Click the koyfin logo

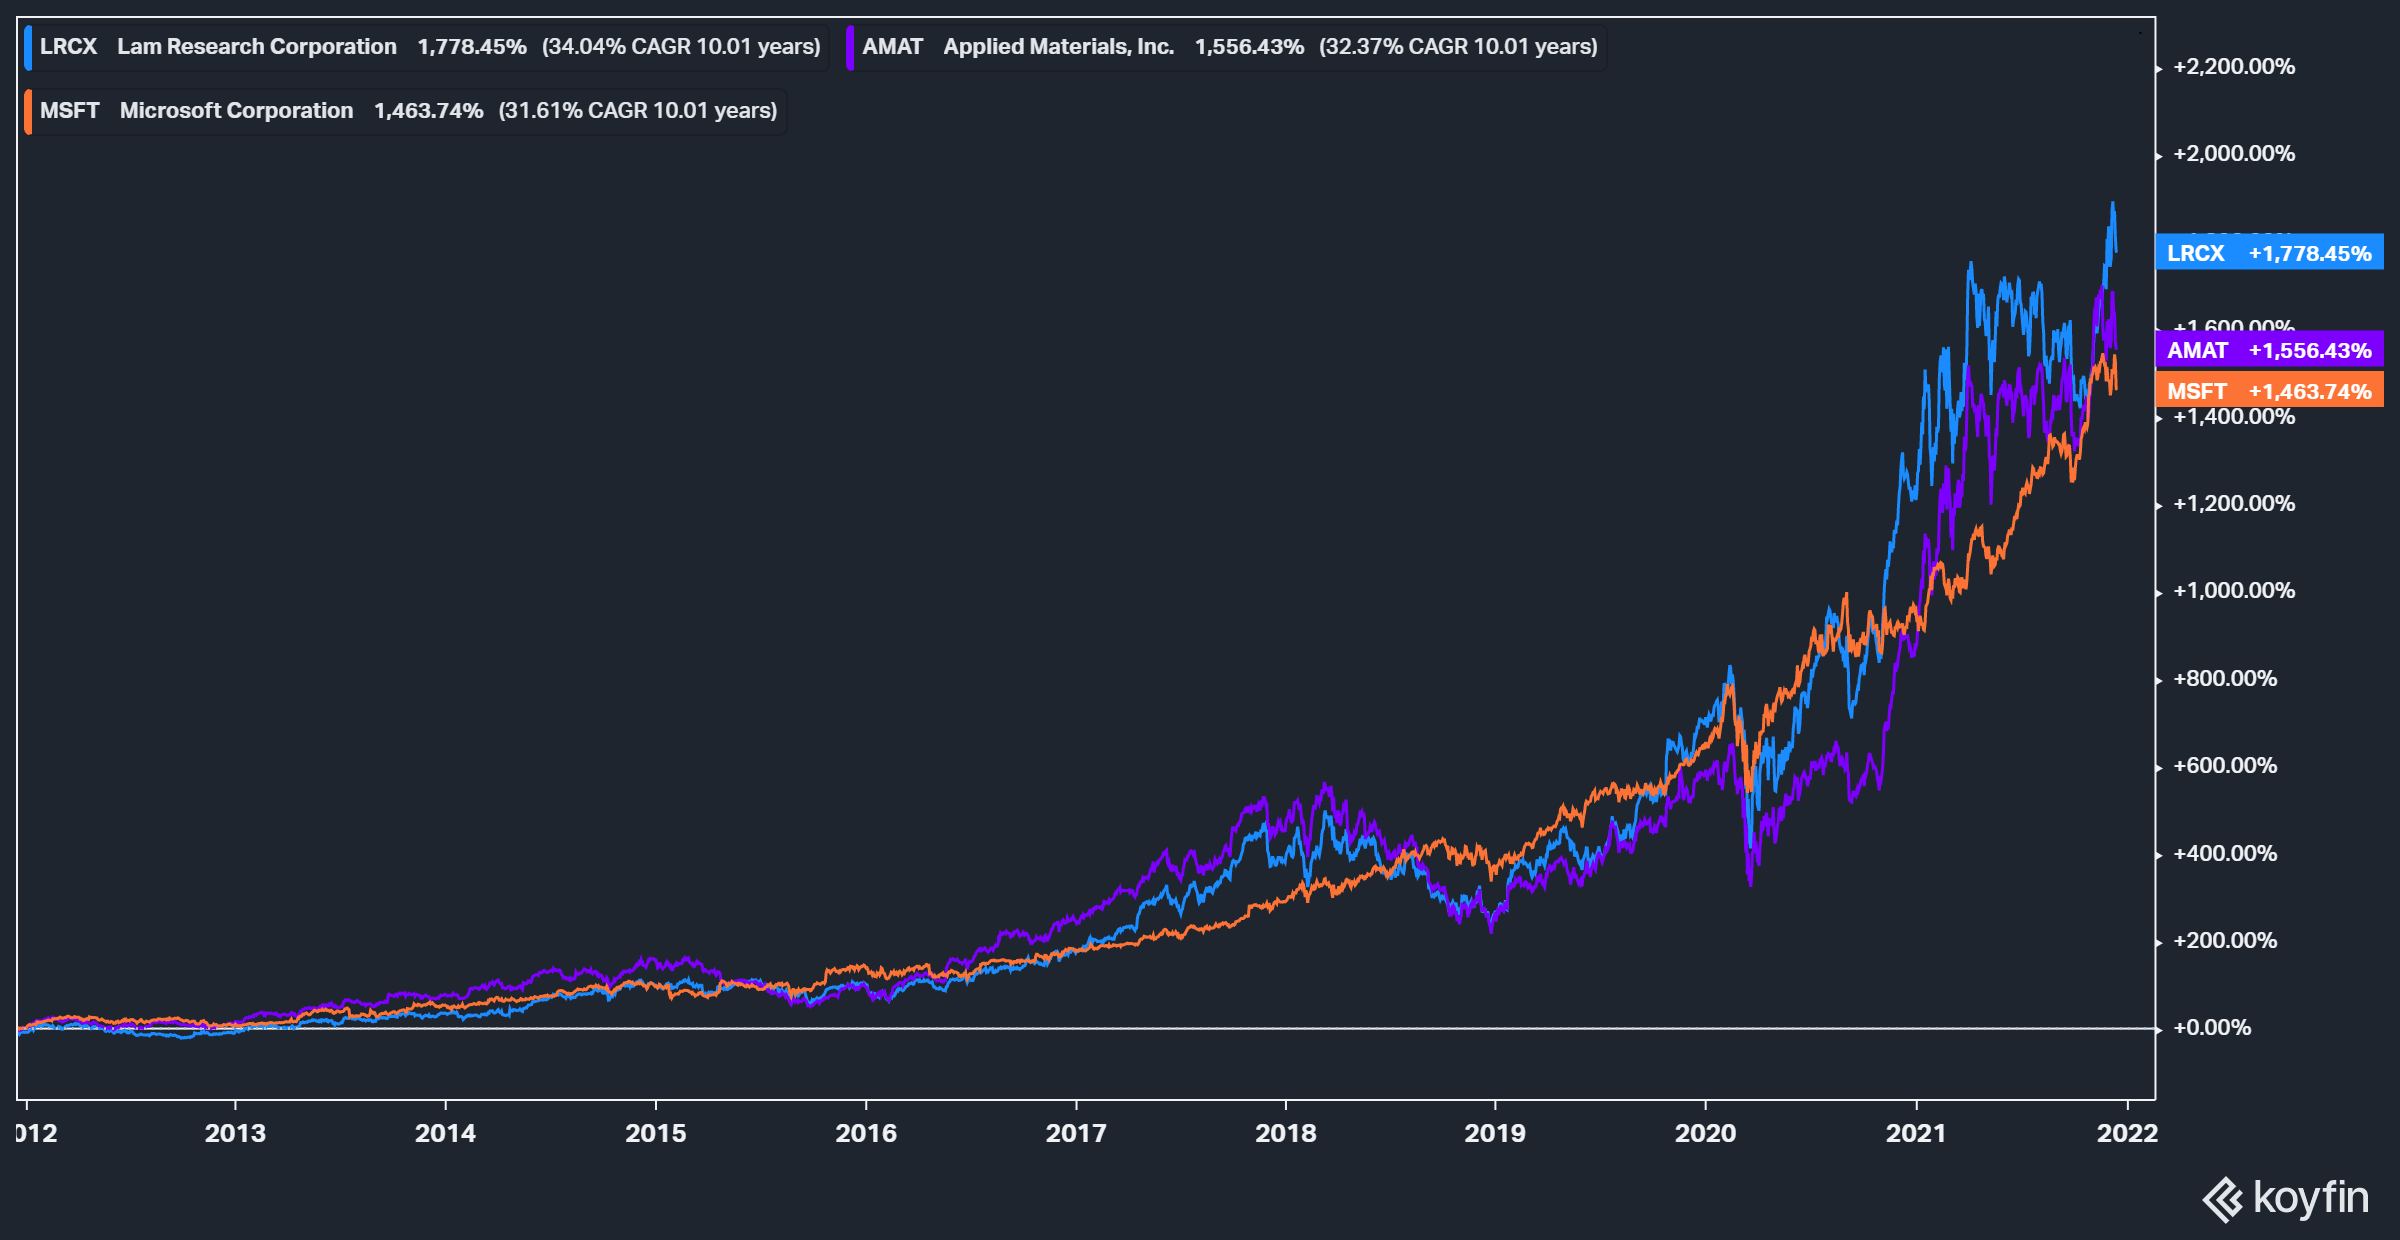click(x=2285, y=1199)
